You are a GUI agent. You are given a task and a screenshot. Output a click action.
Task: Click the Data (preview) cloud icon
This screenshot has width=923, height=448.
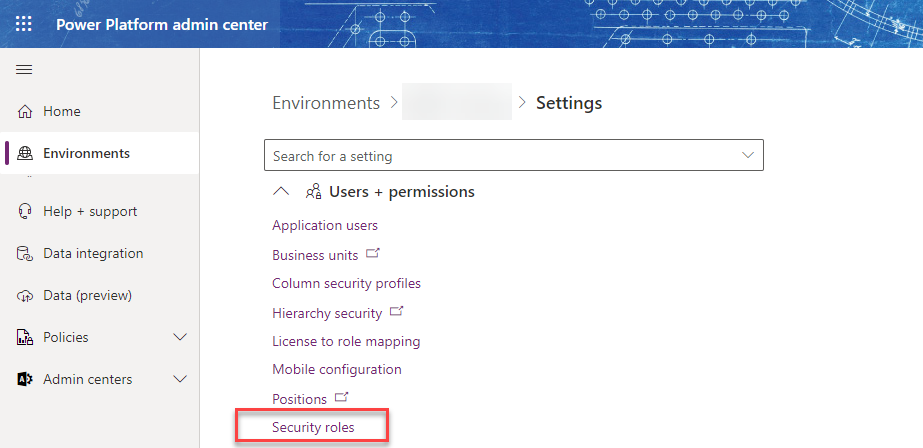click(24, 296)
